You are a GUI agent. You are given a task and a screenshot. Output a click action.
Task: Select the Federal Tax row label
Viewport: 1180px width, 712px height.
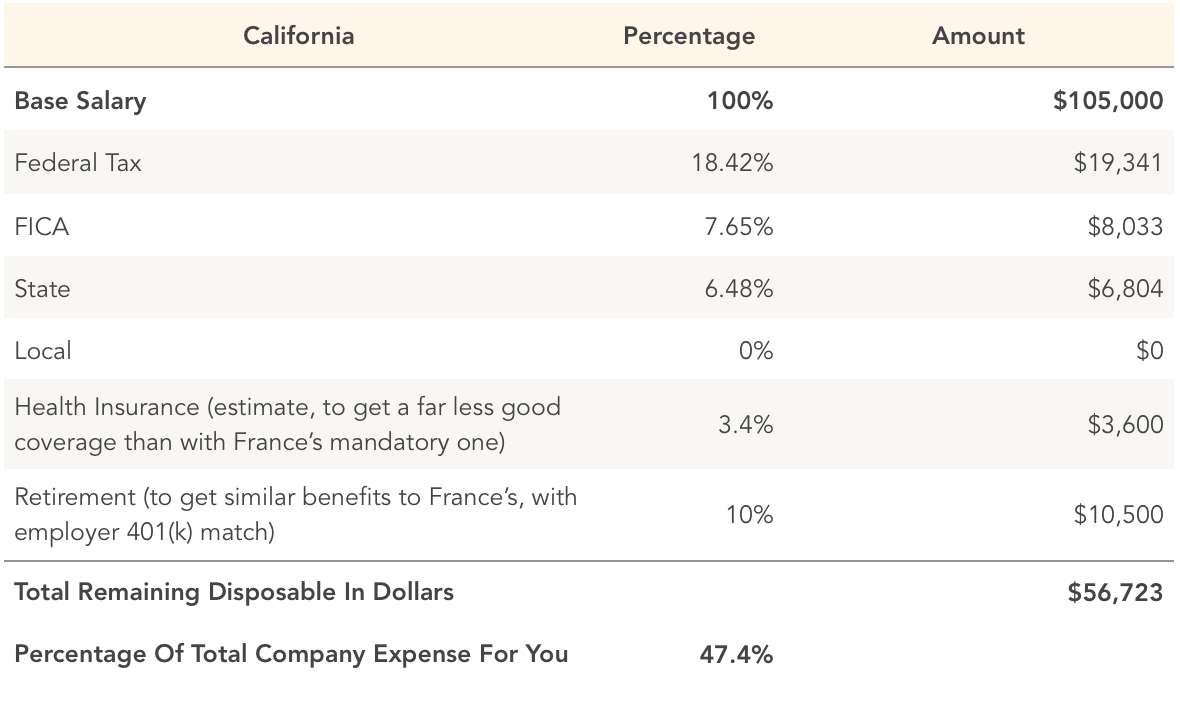(78, 163)
